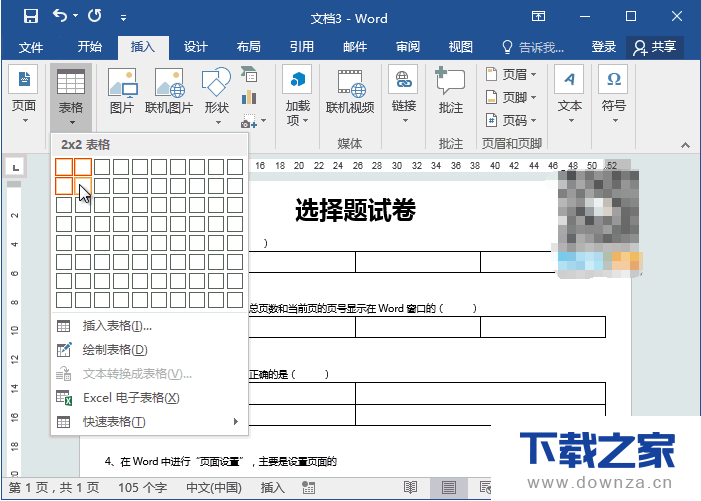This screenshot has width=701, height=501.
Task: Toggle the 插入 overtype mode indicator
Action: (272, 488)
